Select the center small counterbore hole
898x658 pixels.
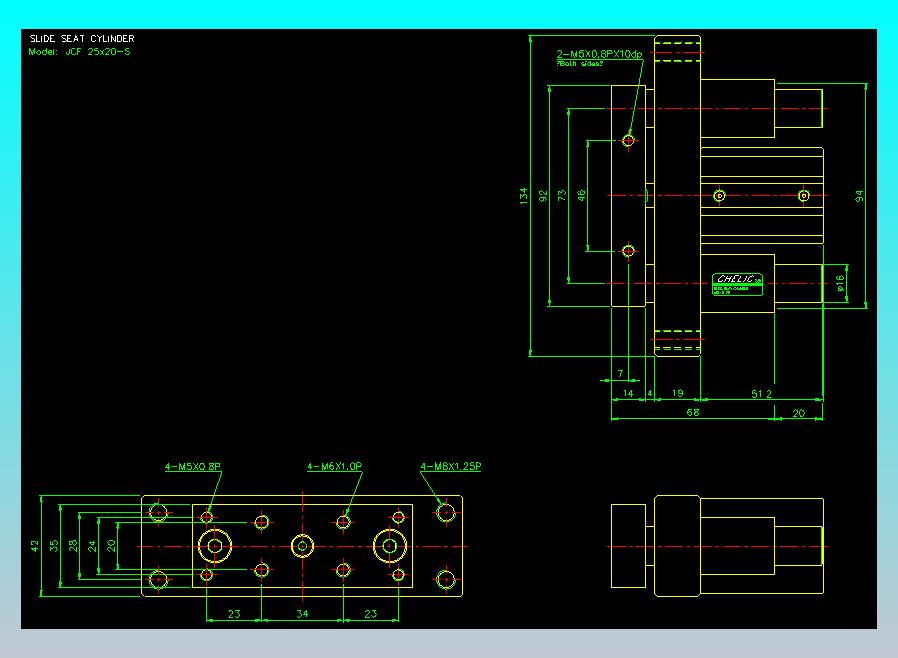click(302, 546)
